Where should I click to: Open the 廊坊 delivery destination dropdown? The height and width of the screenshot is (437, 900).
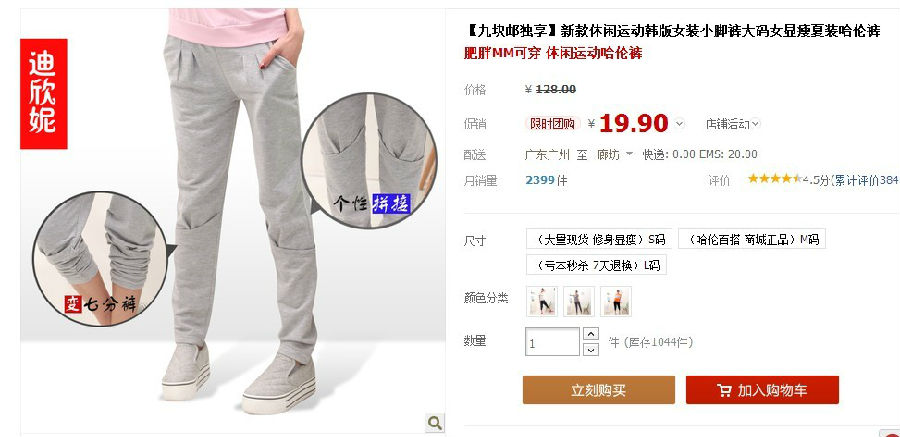coord(615,154)
